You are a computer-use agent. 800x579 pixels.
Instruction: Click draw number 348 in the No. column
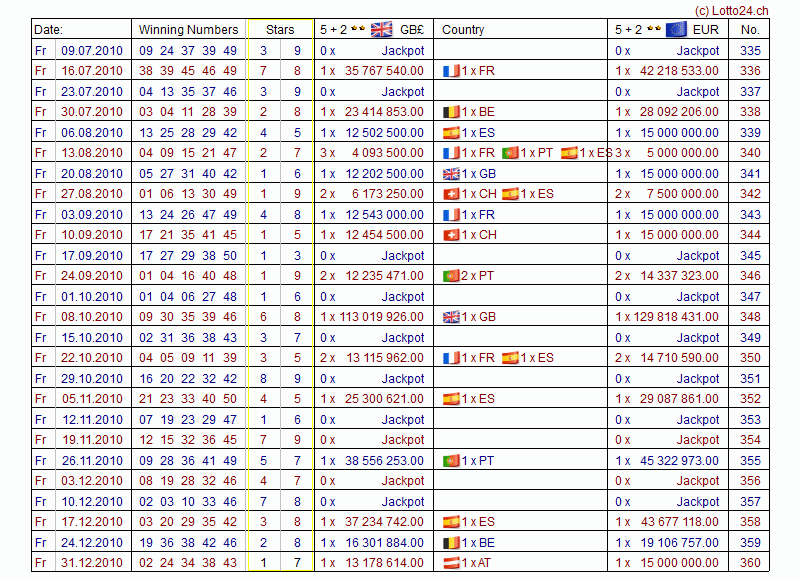click(750, 317)
